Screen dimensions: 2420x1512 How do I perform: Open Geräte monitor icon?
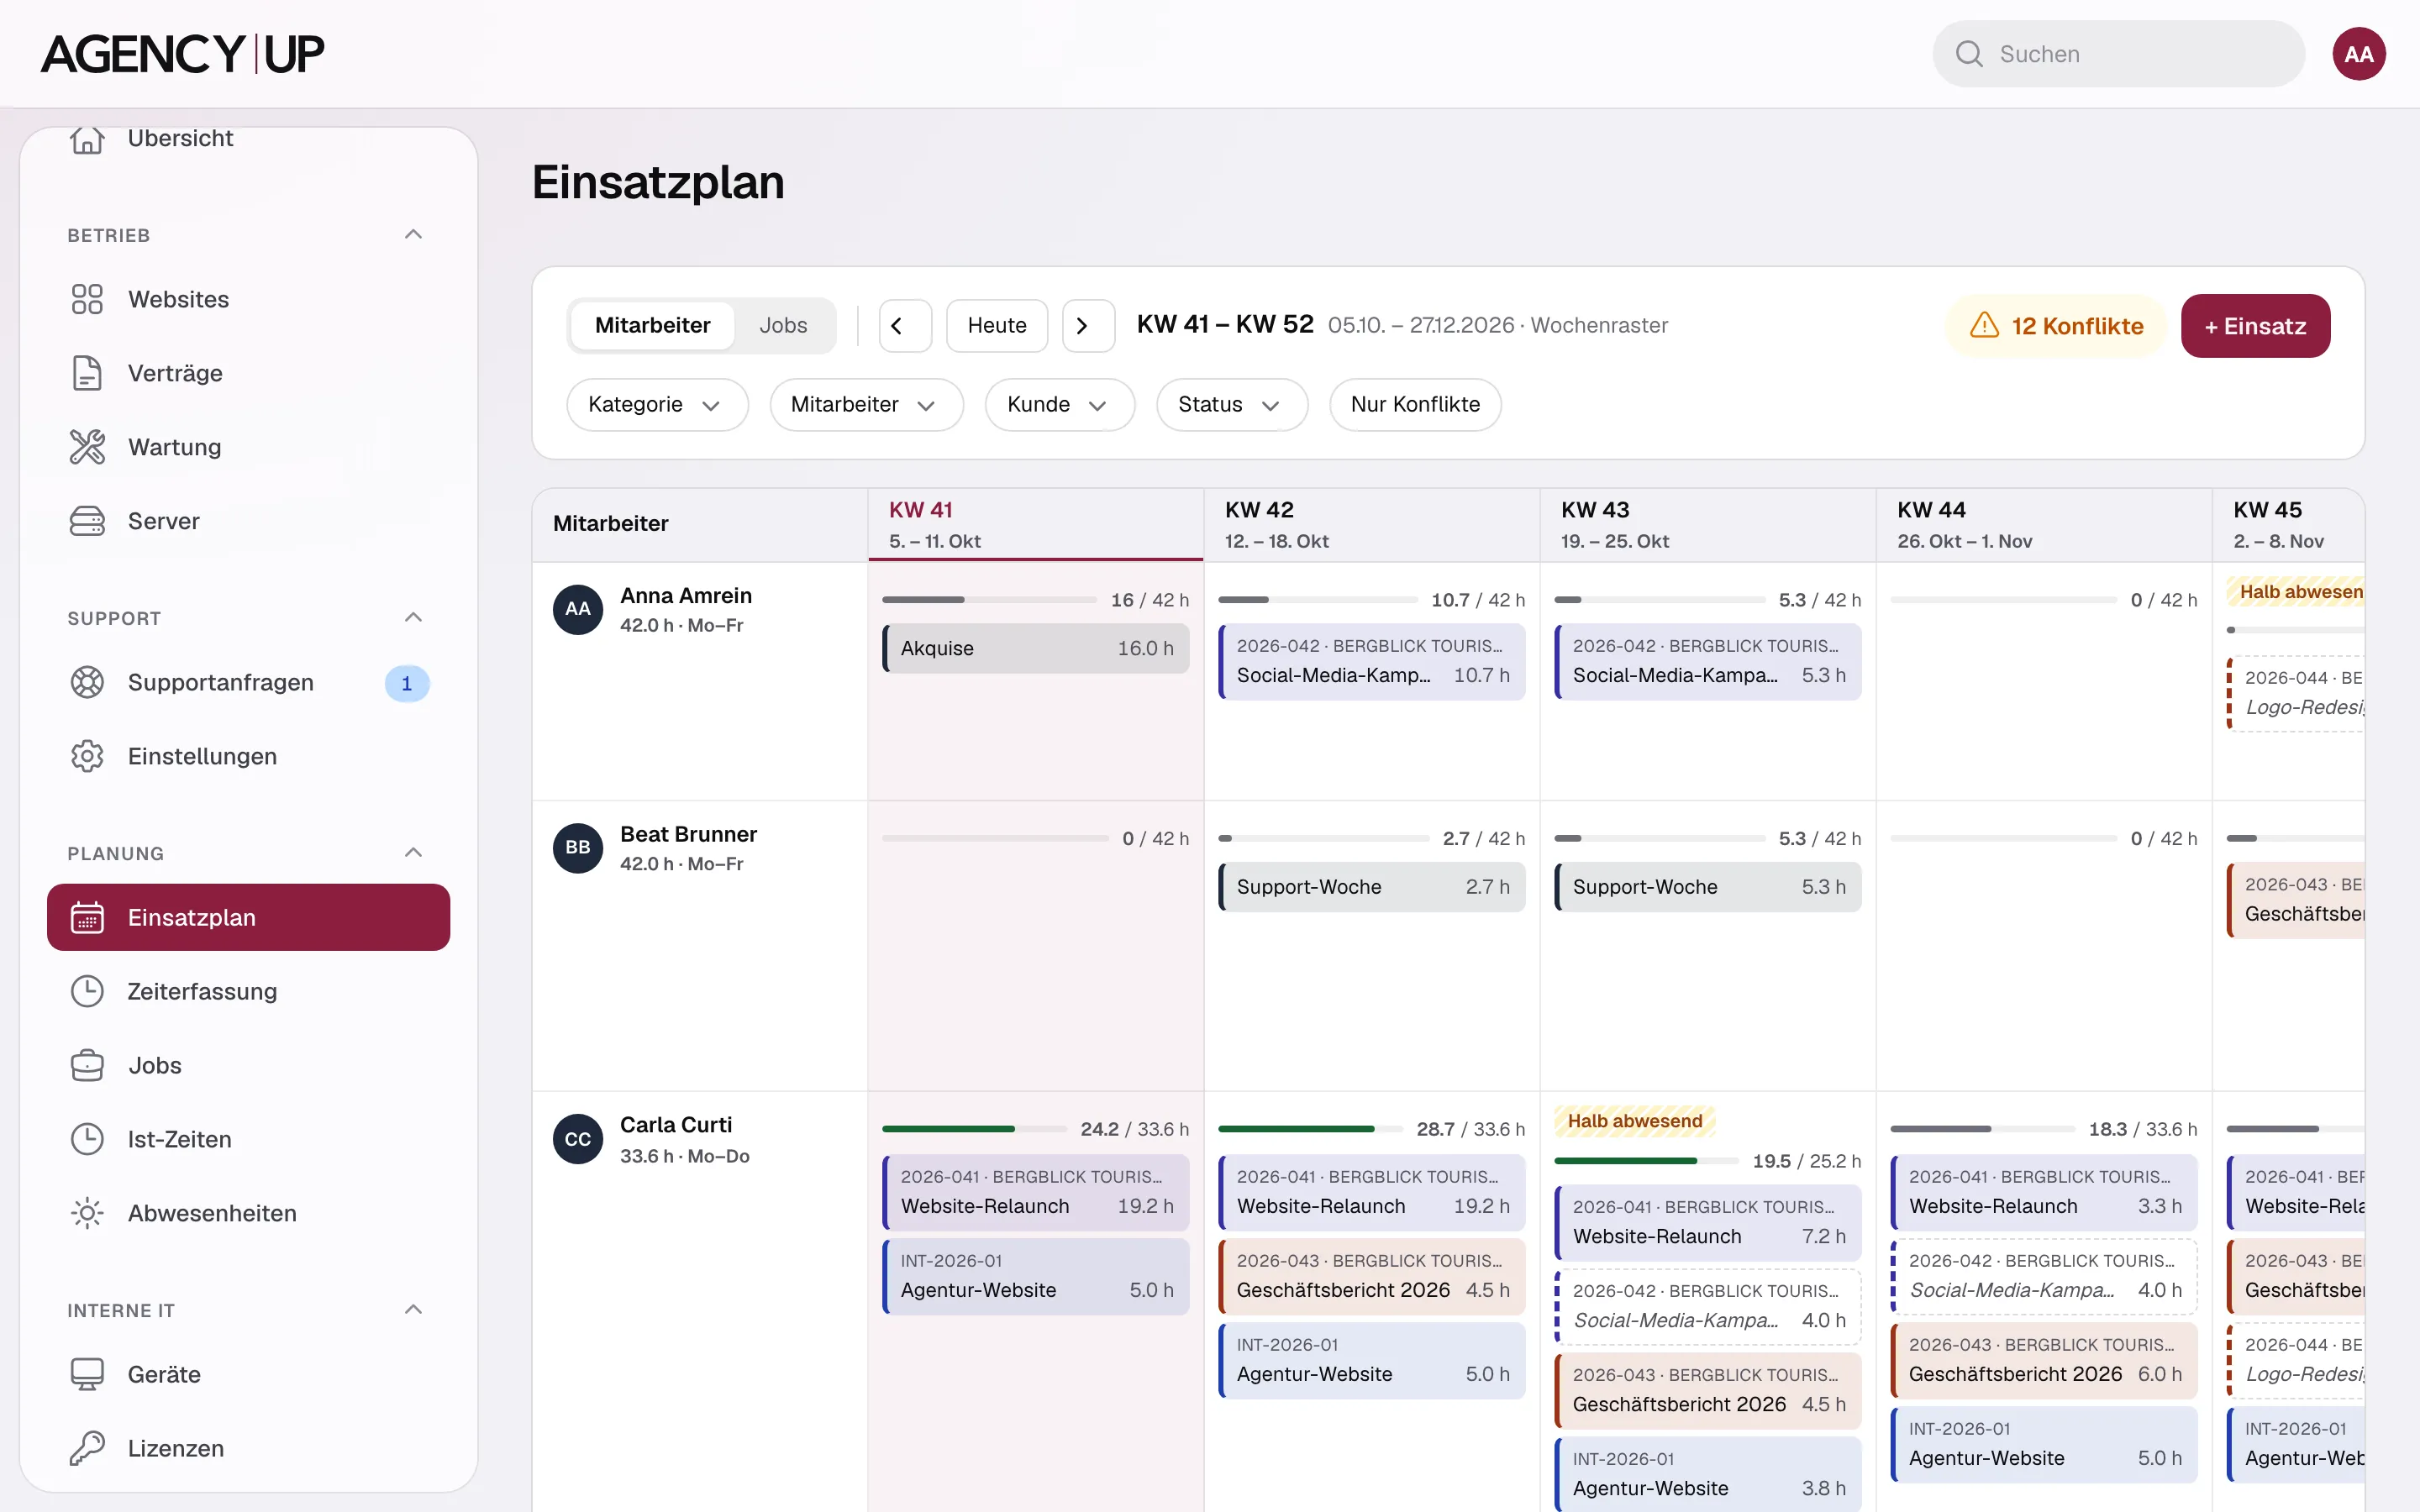(87, 1374)
